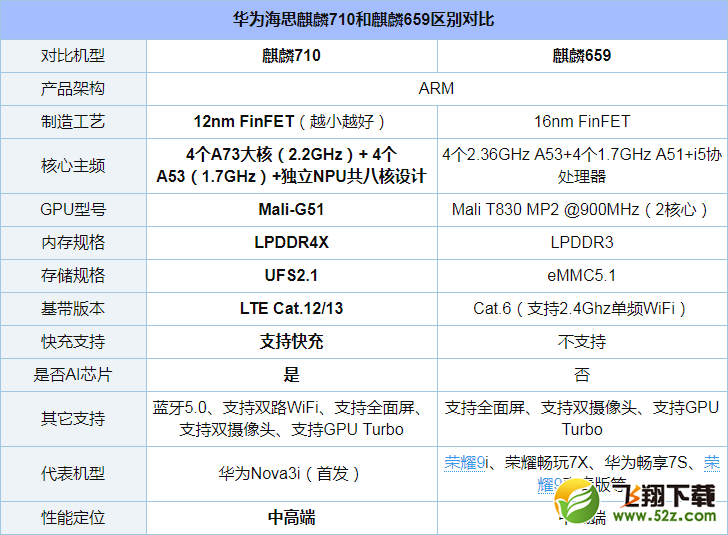Click the 4个2.36GHz A53 description cell
This screenshot has height=535, width=728.
coord(582,166)
